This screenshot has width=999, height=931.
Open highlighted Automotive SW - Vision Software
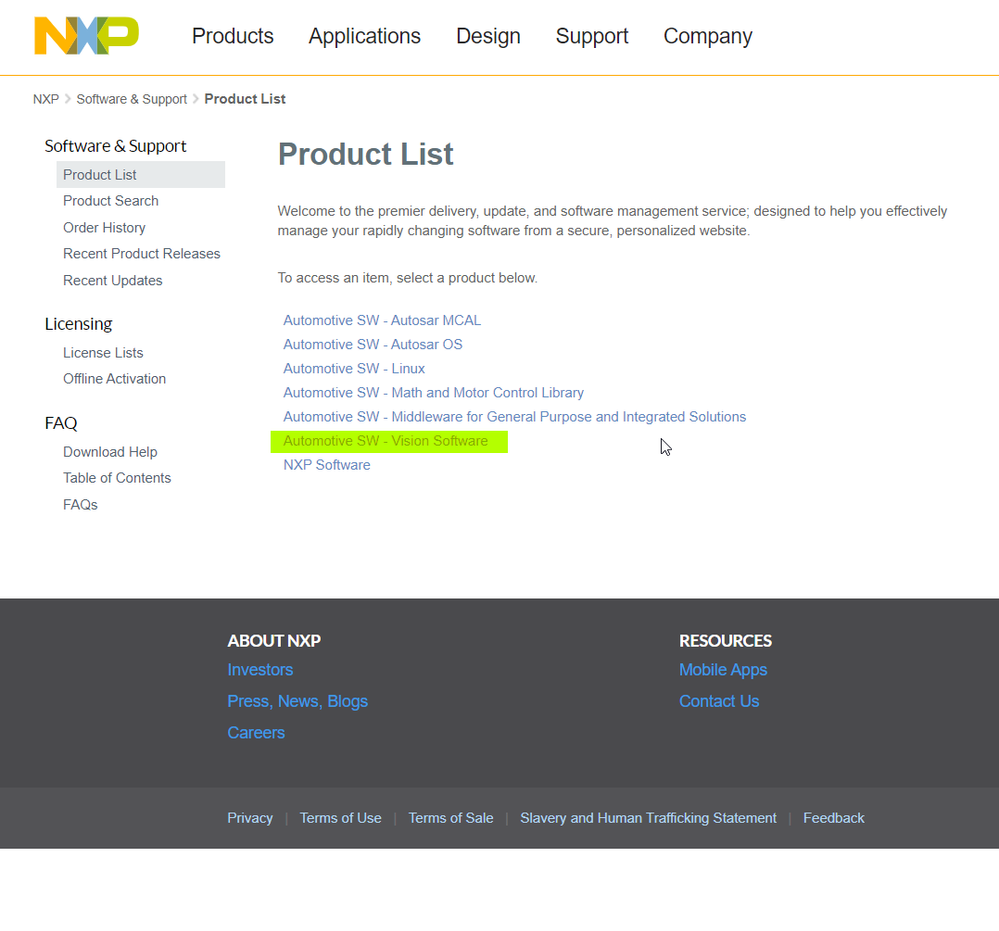pos(386,441)
